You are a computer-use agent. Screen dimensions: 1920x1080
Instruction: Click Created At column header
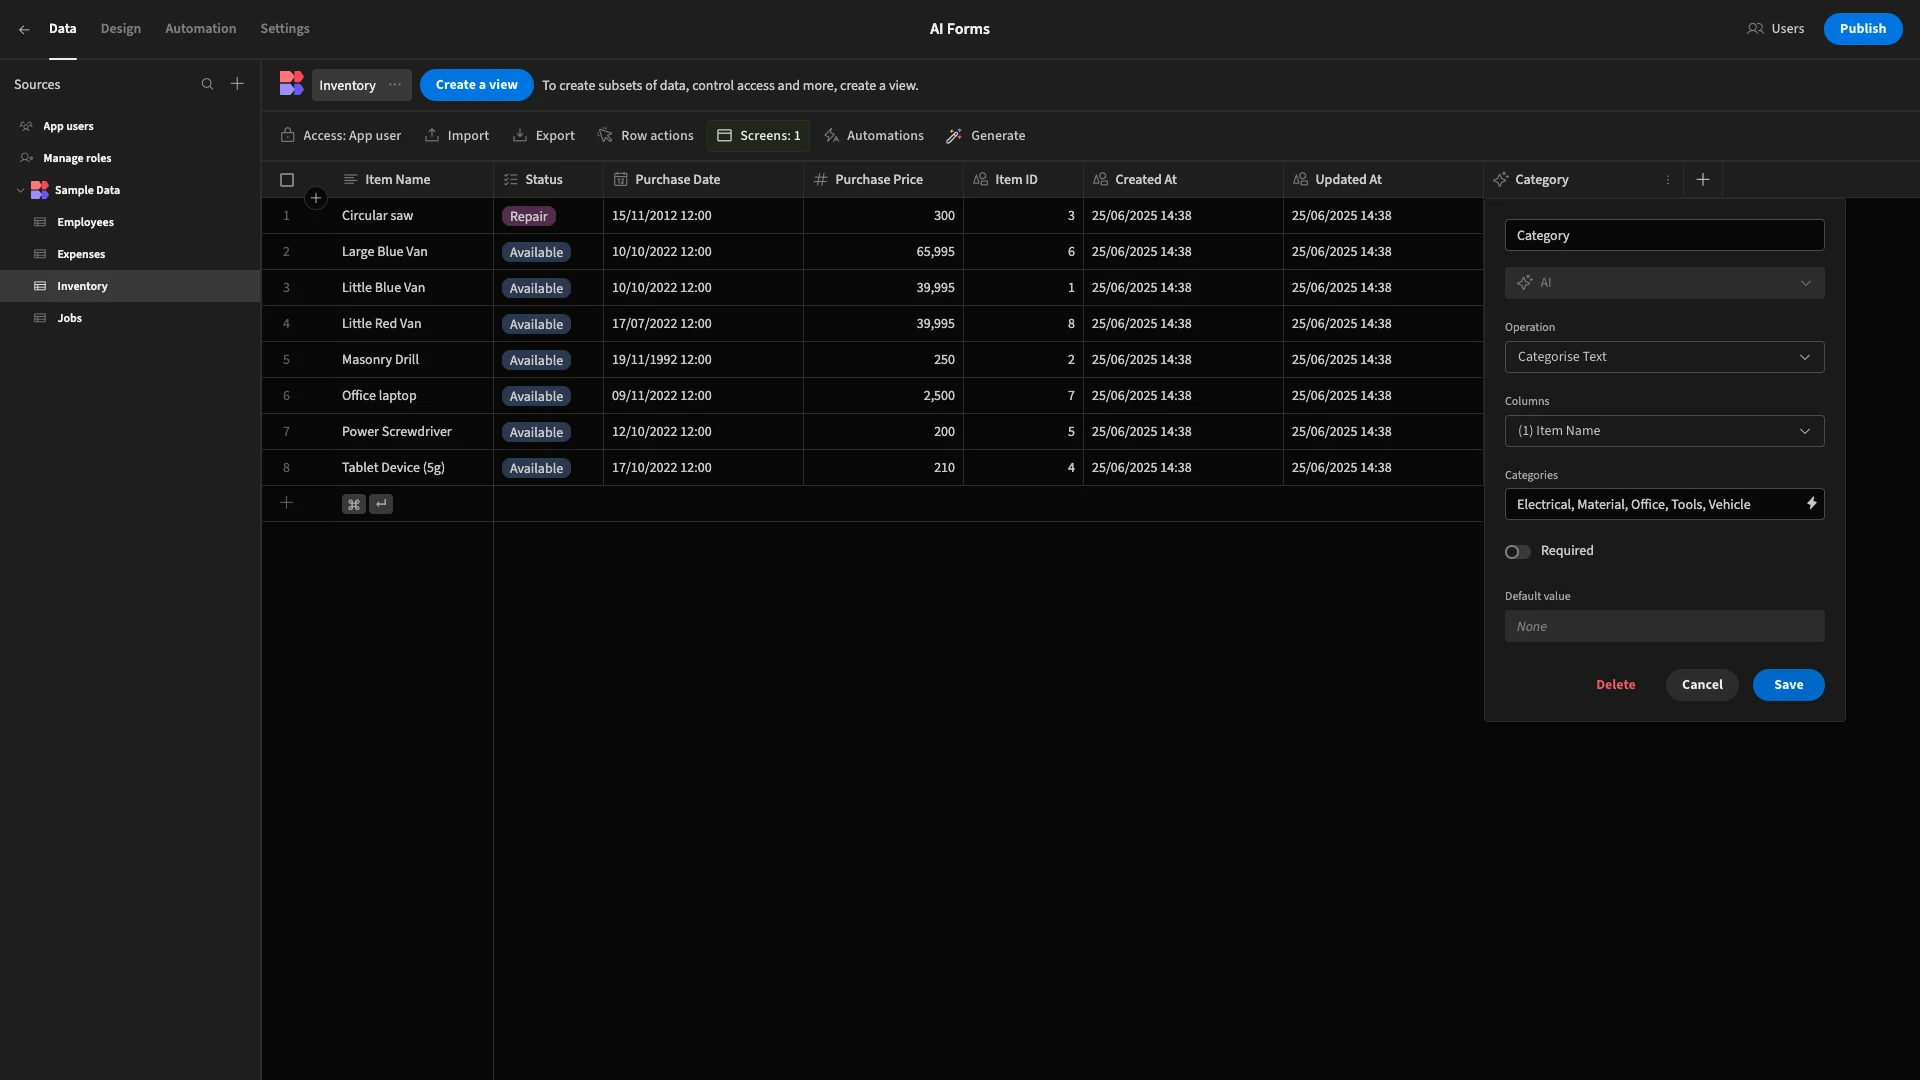click(1183, 180)
